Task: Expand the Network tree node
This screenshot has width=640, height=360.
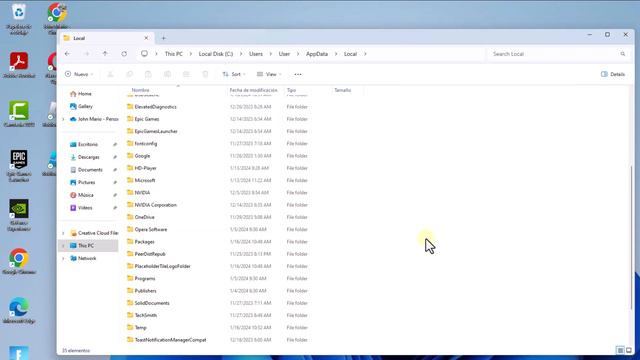Action: (63, 258)
